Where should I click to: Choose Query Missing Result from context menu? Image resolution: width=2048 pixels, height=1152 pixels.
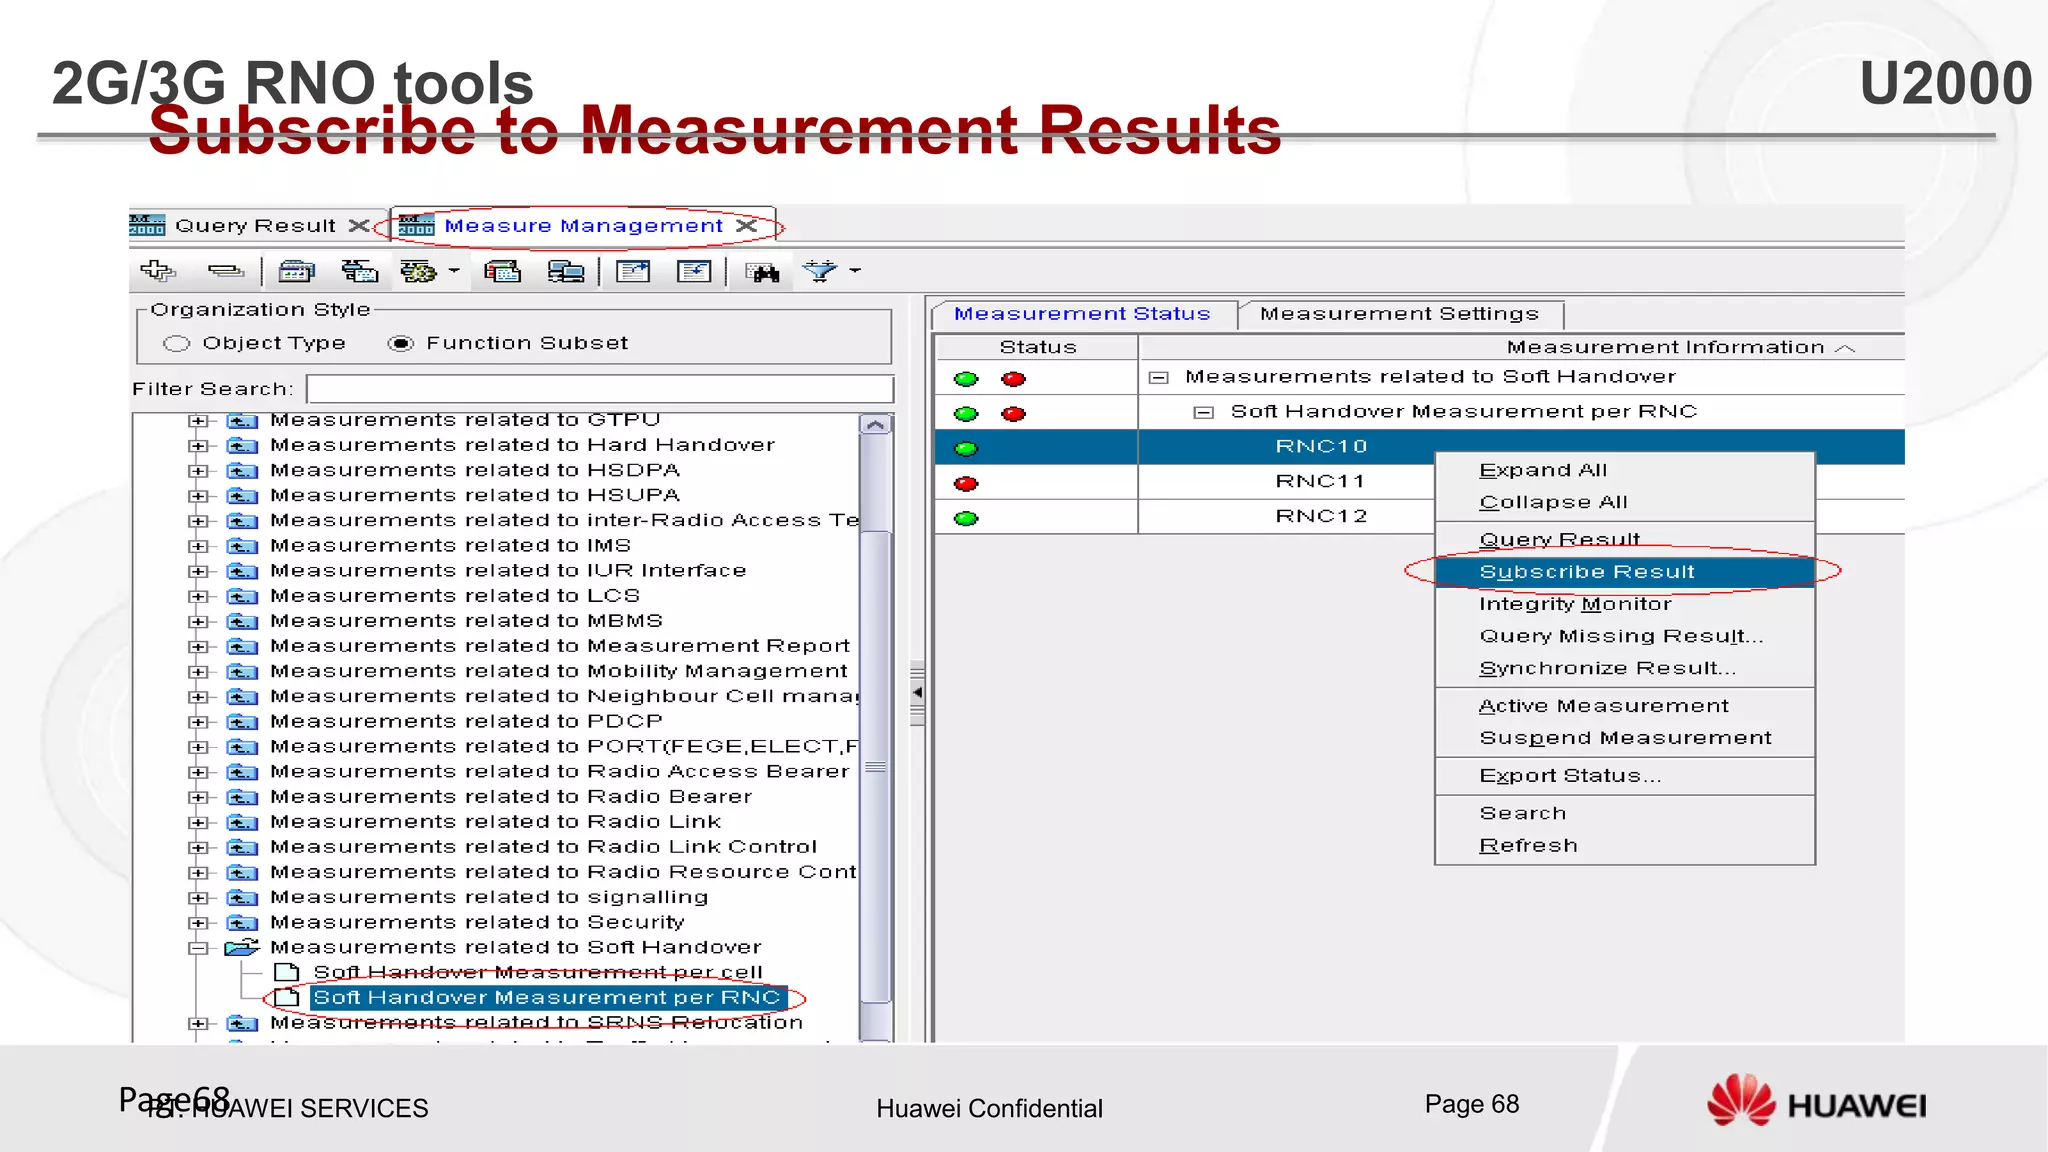pos(1624,636)
